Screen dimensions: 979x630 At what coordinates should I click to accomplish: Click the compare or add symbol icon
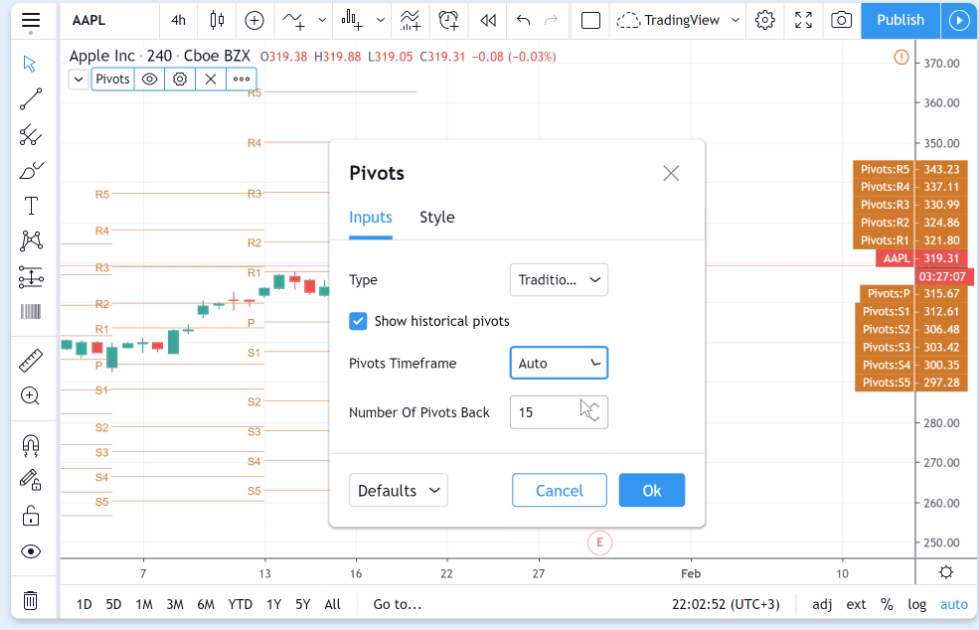coord(254,21)
